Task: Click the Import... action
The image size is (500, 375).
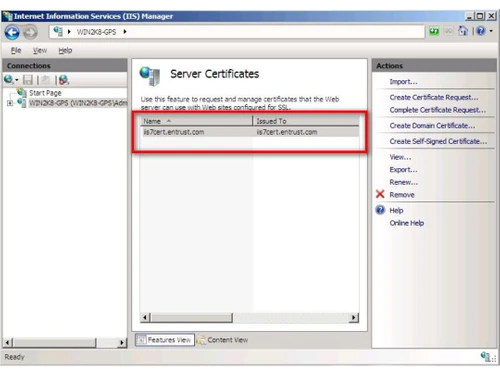Action: [403, 82]
